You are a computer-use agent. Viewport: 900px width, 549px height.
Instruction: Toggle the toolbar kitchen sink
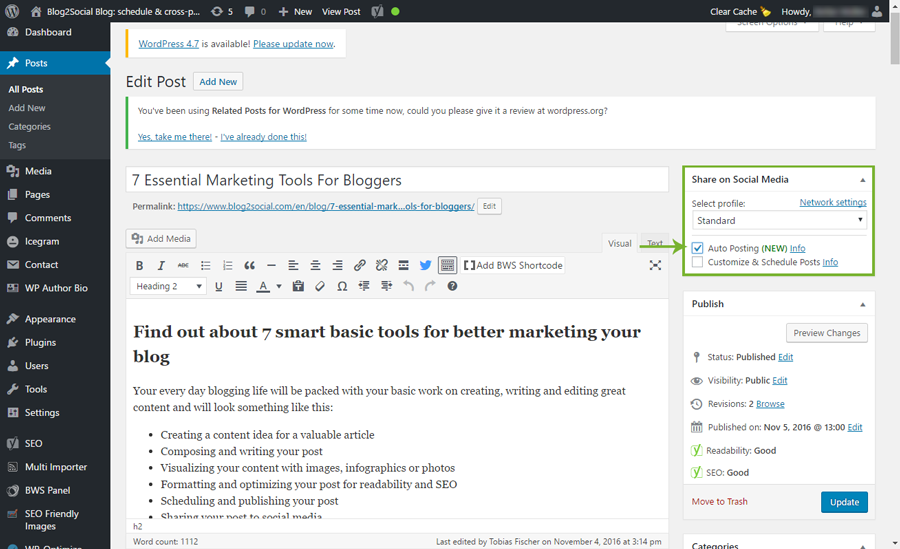pyautogui.click(x=447, y=265)
